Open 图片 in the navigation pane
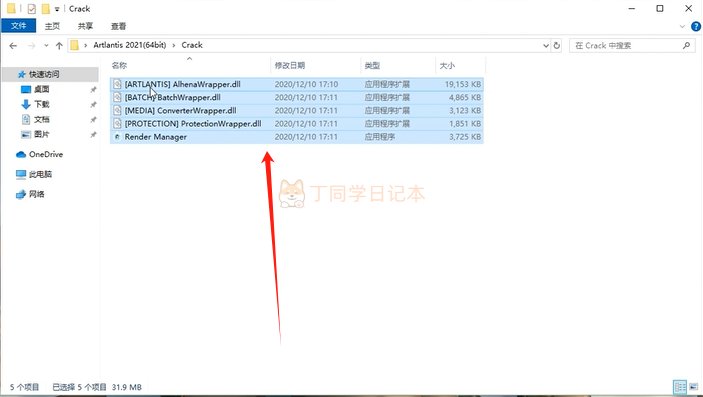Screen dimensions: 703x397 (42, 134)
